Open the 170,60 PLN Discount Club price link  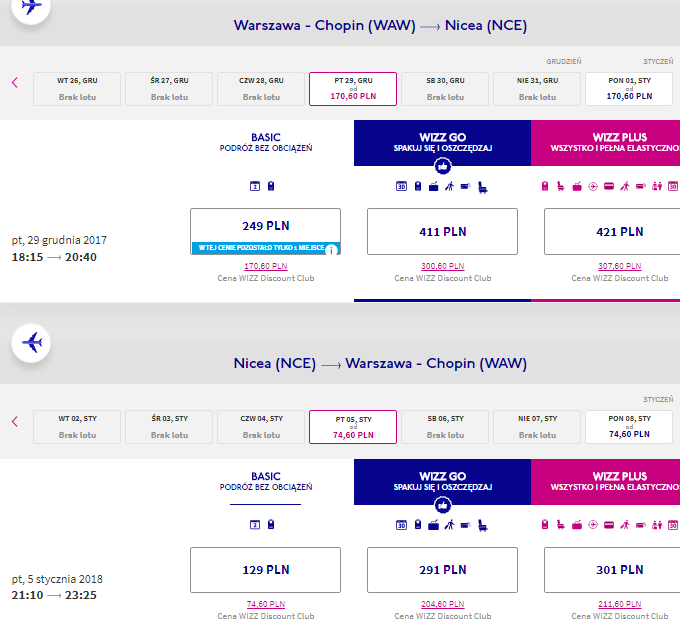(x=266, y=266)
